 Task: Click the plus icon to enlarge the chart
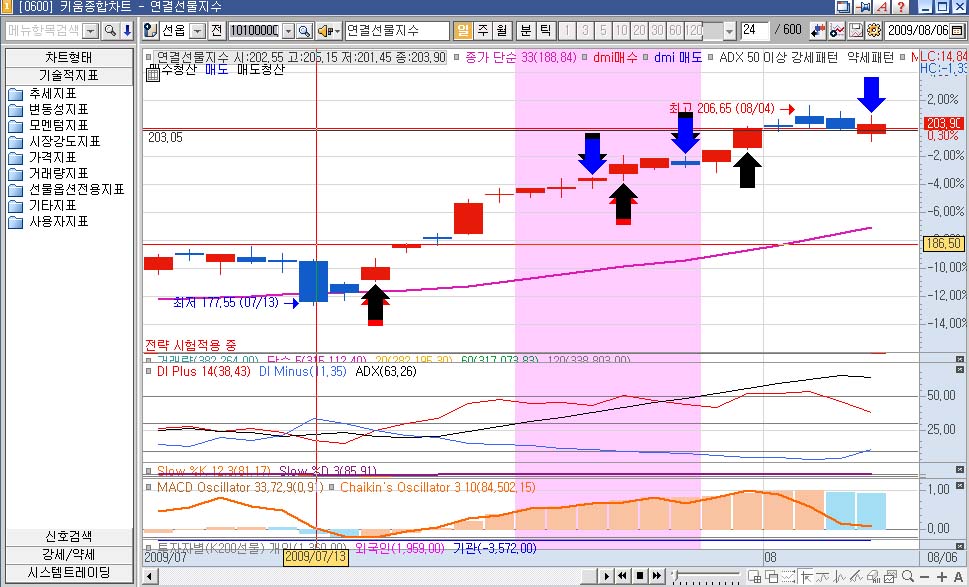point(942,576)
